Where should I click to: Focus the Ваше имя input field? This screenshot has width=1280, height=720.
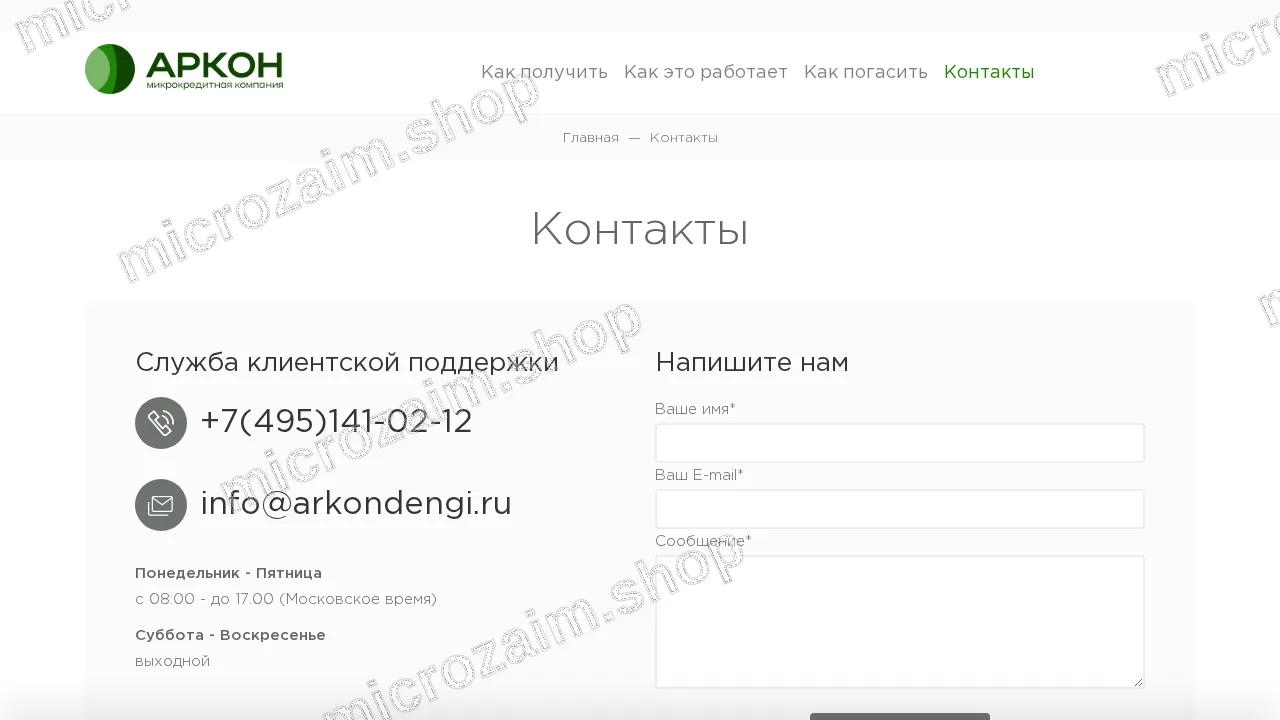[900, 443]
